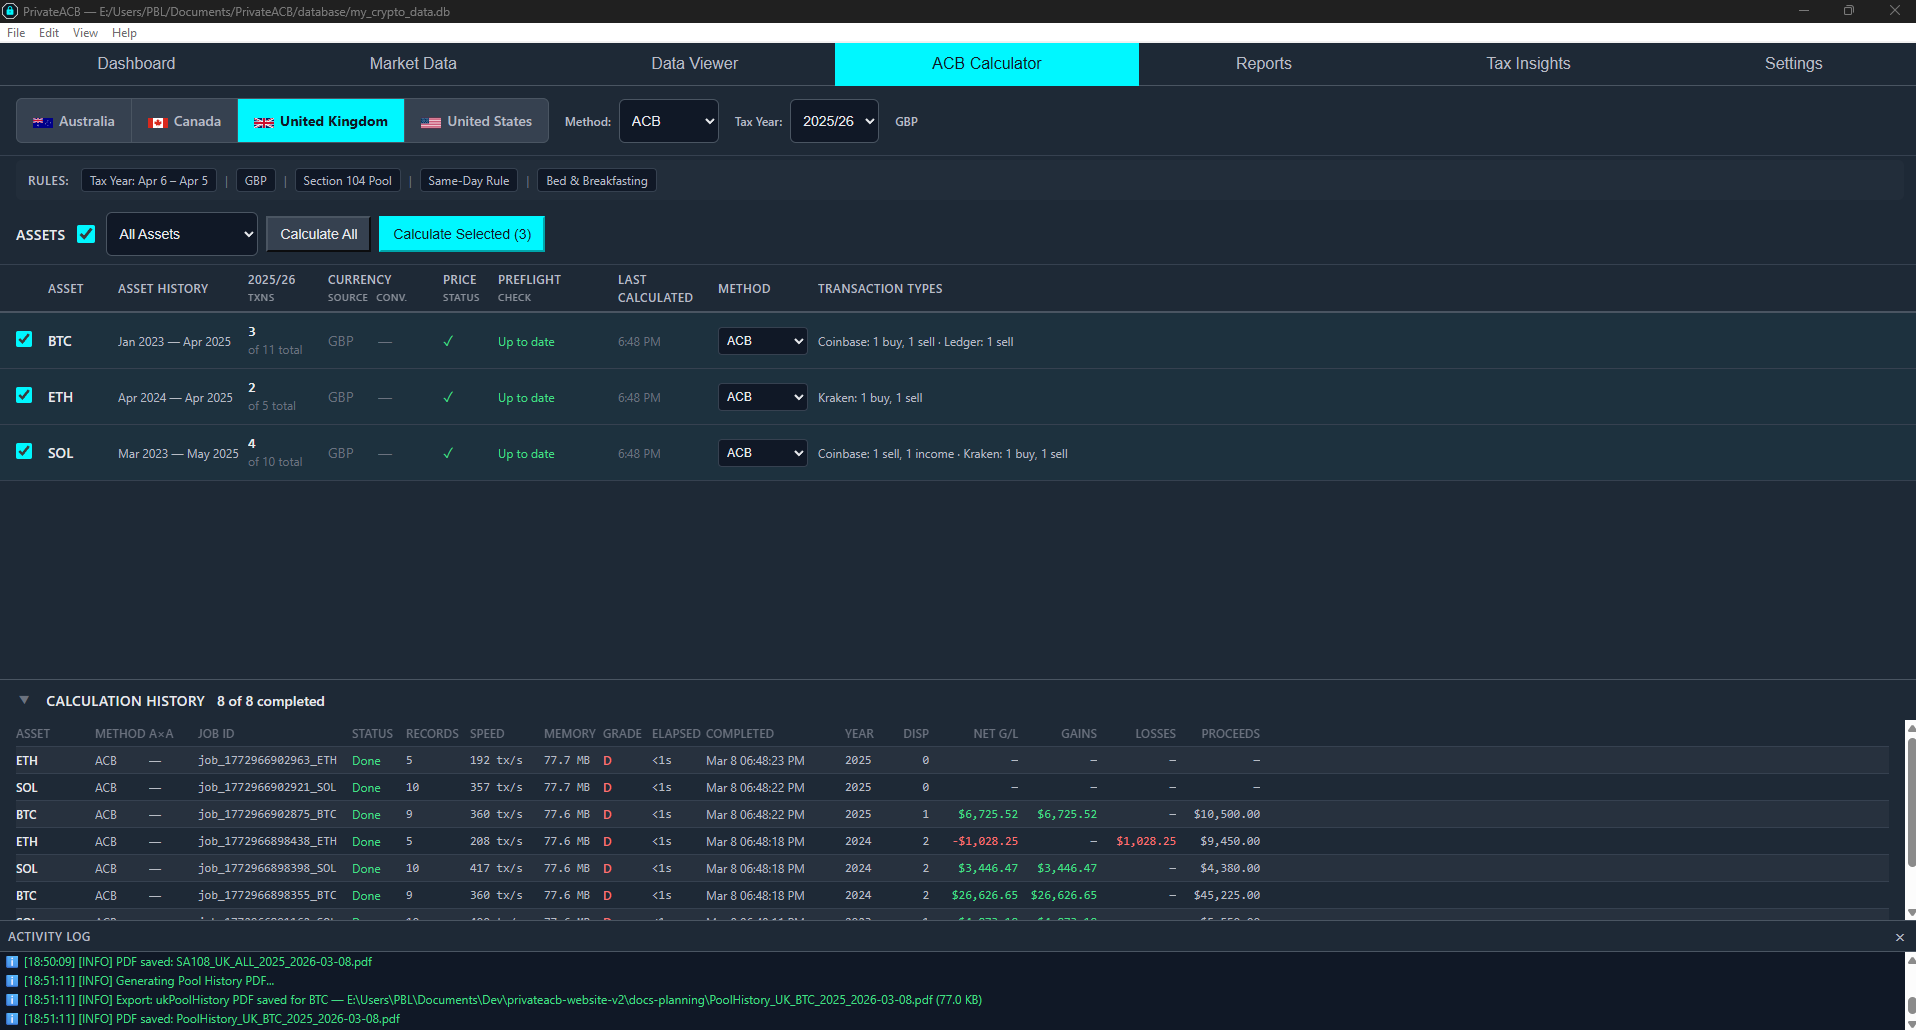Open the SOL row method dropdown
Image resolution: width=1916 pixels, height=1030 pixels.
tap(762, 453)
